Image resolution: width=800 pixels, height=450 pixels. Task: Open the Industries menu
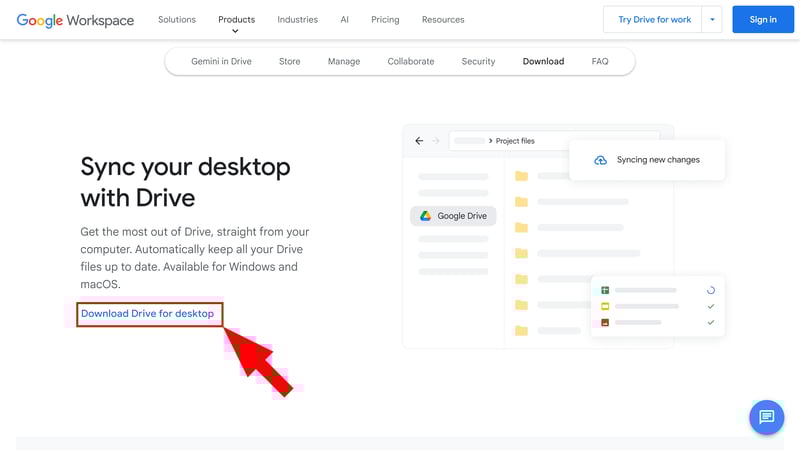pos(297,19)
